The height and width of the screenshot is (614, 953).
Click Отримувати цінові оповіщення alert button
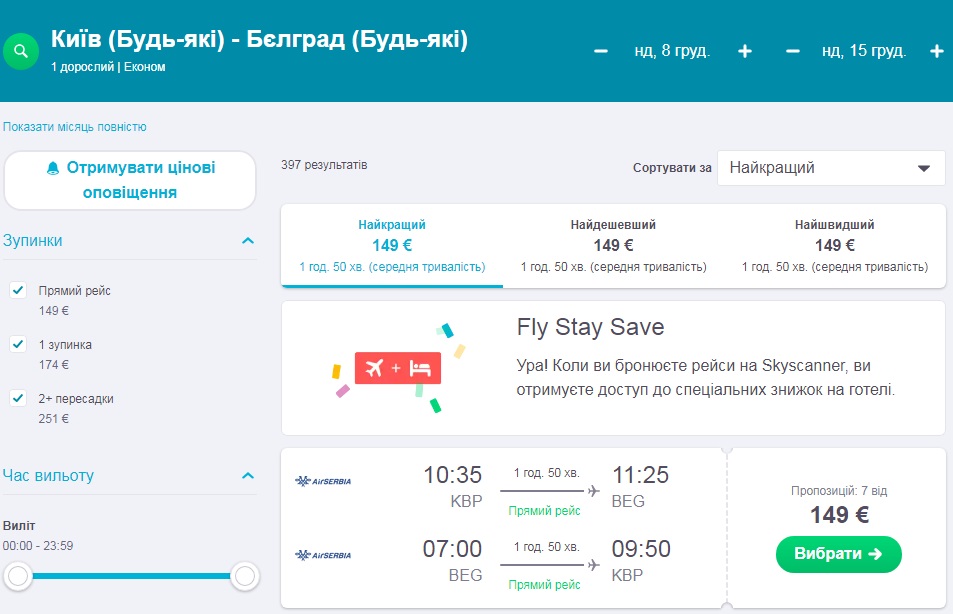coord(130,180)
